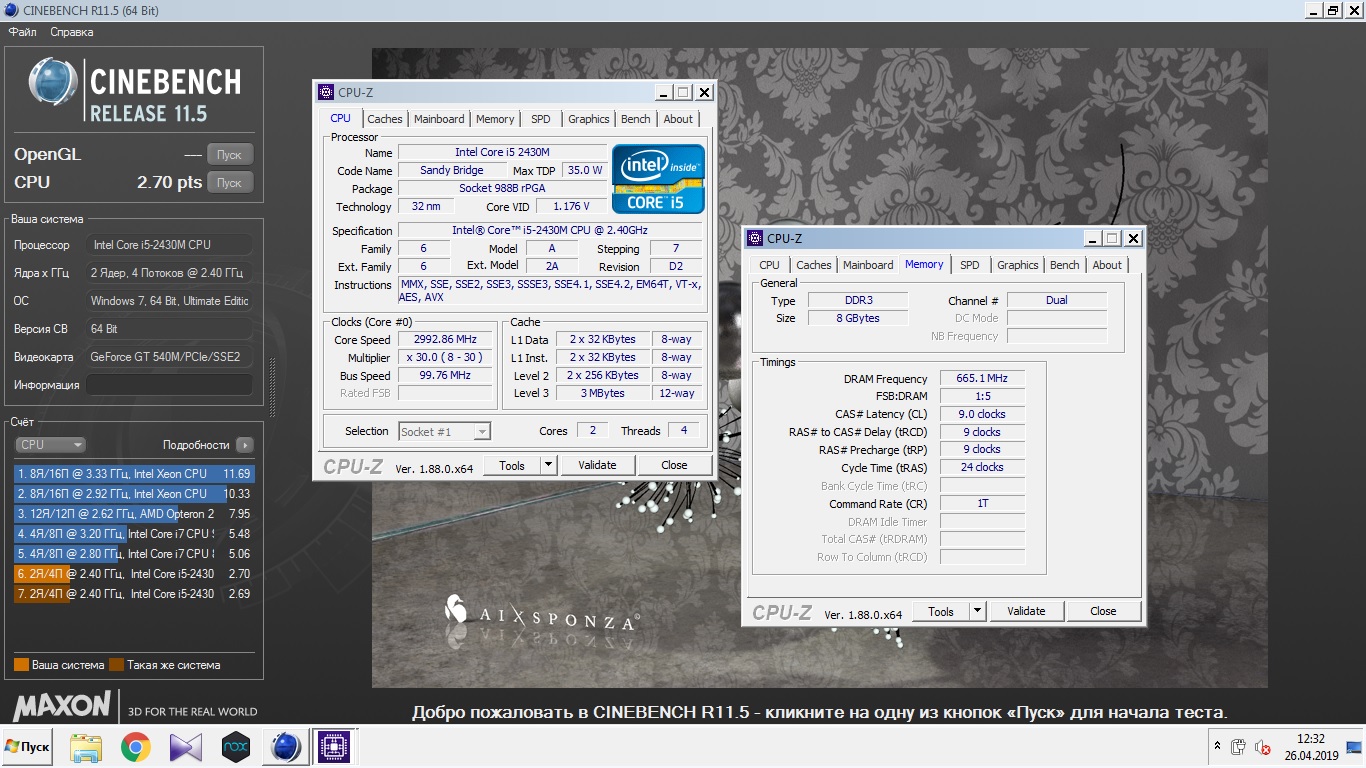Click the Start button 'Пуск'

point(28,747)
